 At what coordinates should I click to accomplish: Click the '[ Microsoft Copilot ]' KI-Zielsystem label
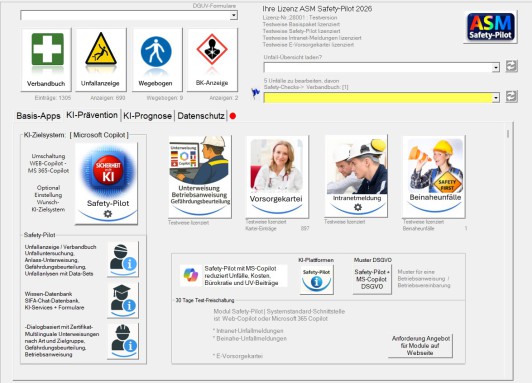[x=99, y=135]
